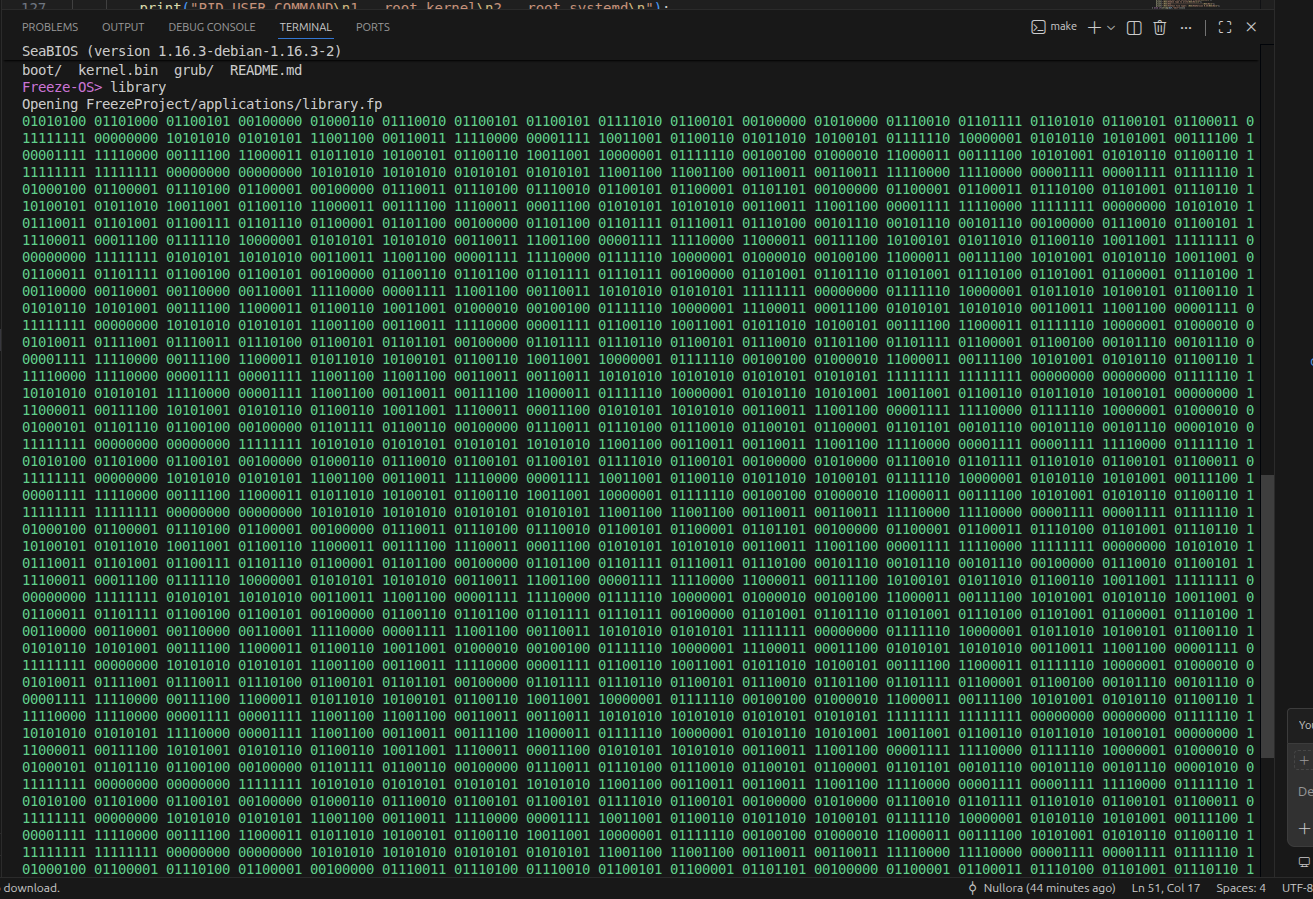Close the bottom panel
The height and width of the screenshot is (899, 1313).
1251,28
